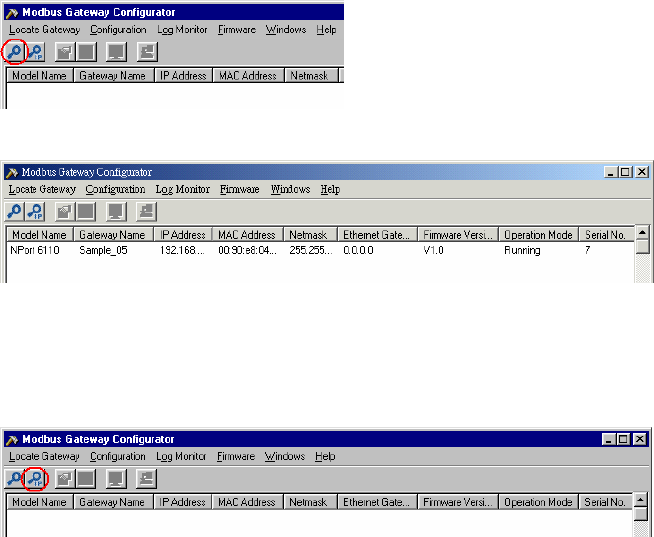This screenshot has width=654, height=537.
Task: Click grayed computer-shaped icon, last in middle window toolbar
Action: click(146, 212)
